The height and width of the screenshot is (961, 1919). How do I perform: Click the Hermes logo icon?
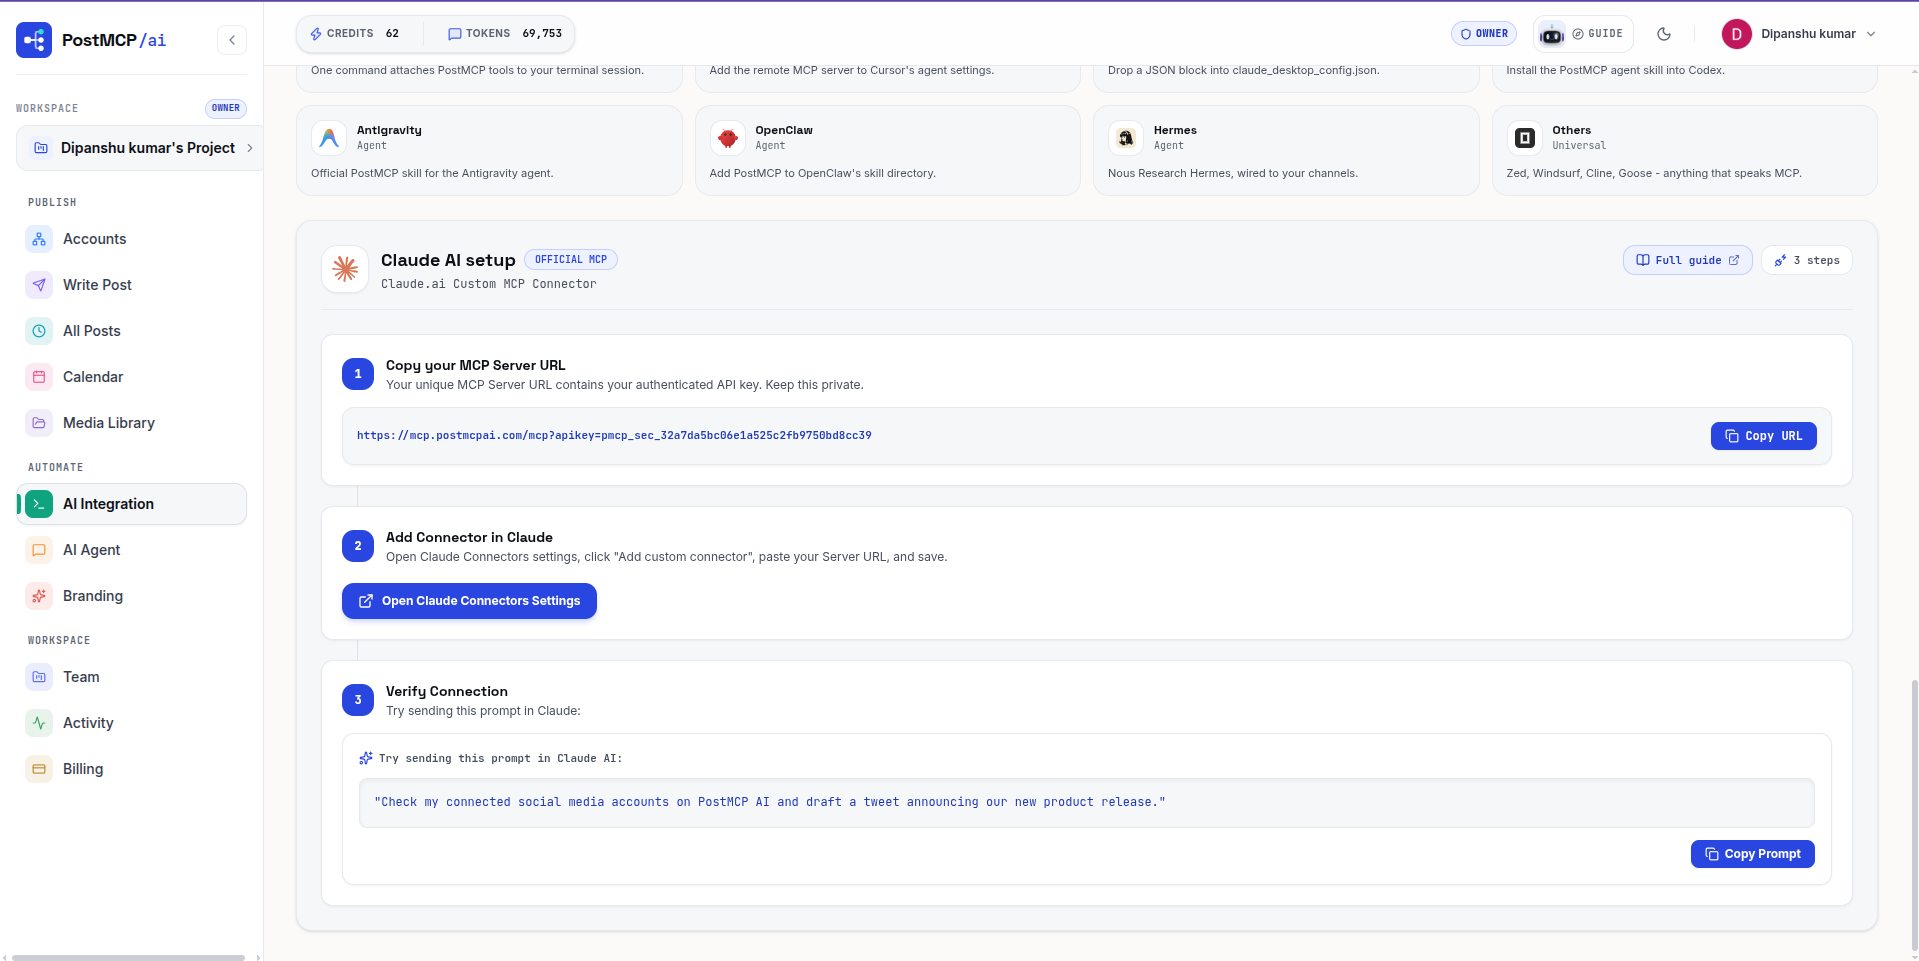click(1126, 138)
